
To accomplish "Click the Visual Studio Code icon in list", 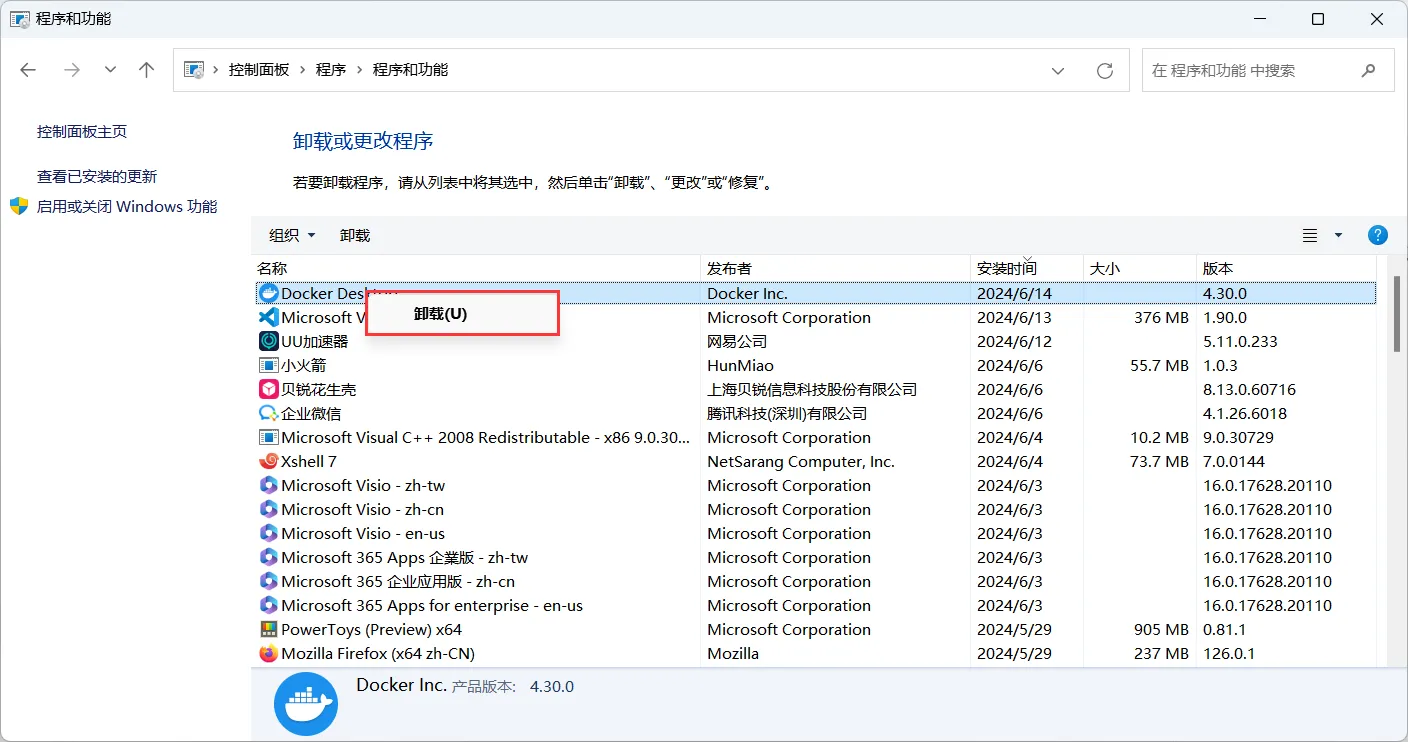I will [x=268, y=317].
